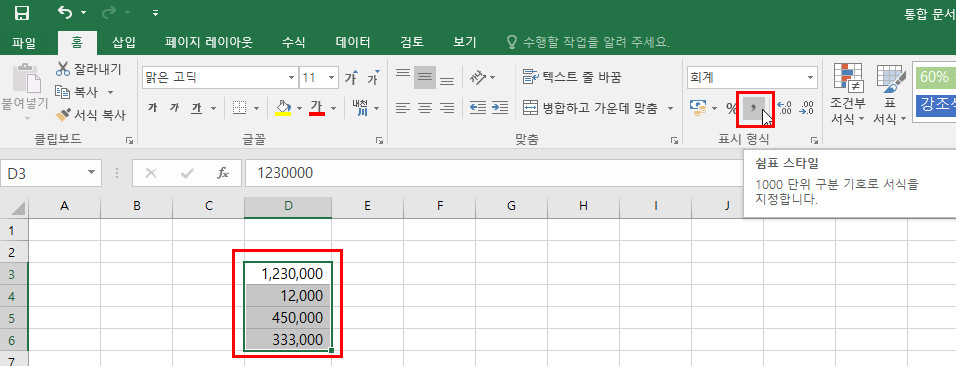Increase decimal places
This screenshot has width=956, height=366.
click(x=785, y=109)
